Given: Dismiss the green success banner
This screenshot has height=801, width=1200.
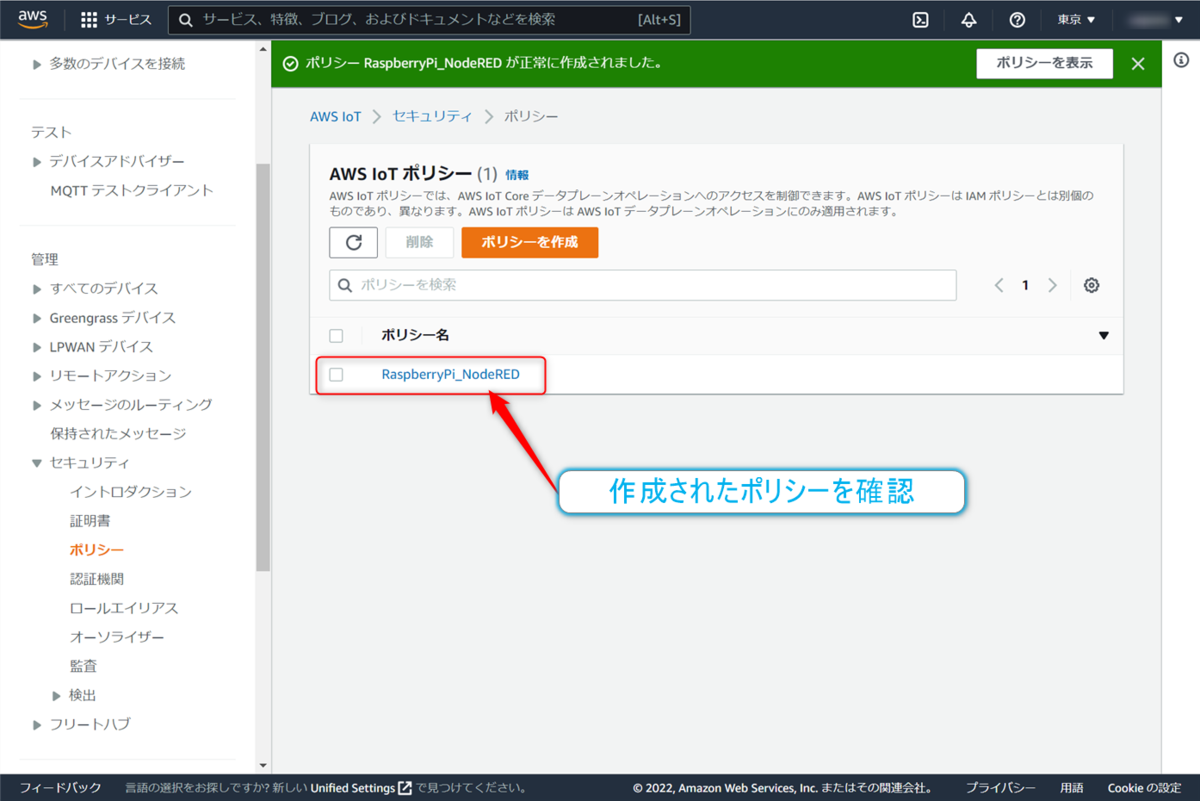Looking at the screenshot, I should click(x=1138, y=63).
